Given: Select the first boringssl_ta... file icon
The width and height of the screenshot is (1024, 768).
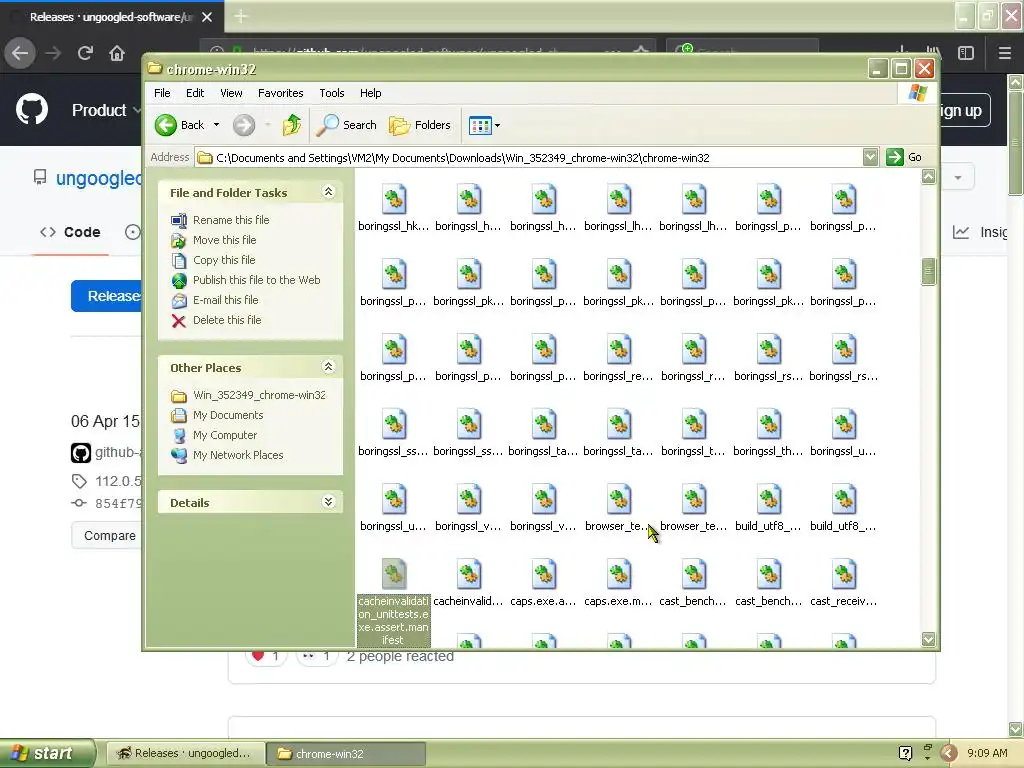Looking at the screenshot, I should coord(543,424).
